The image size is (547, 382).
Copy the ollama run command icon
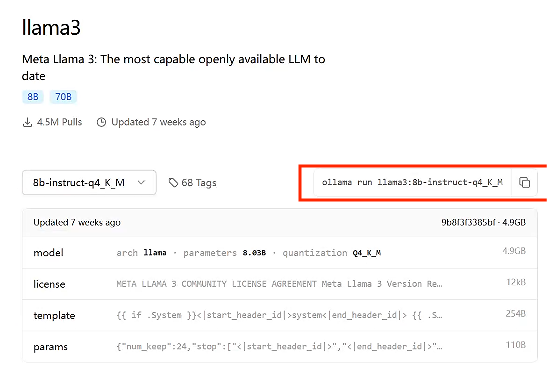point(524,182)
